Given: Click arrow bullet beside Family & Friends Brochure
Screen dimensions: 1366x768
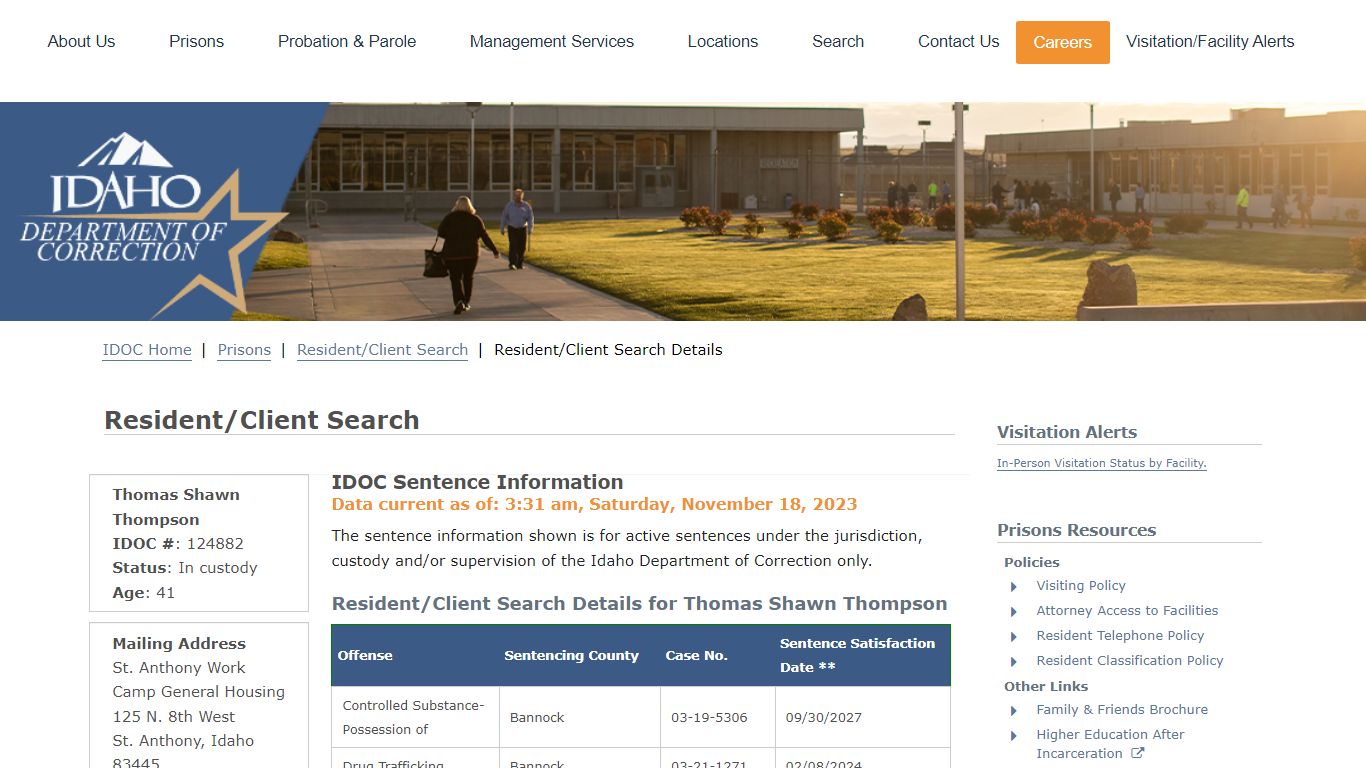Looking at the screenshot, I should pyautogui.click(x=1014, y=711).
